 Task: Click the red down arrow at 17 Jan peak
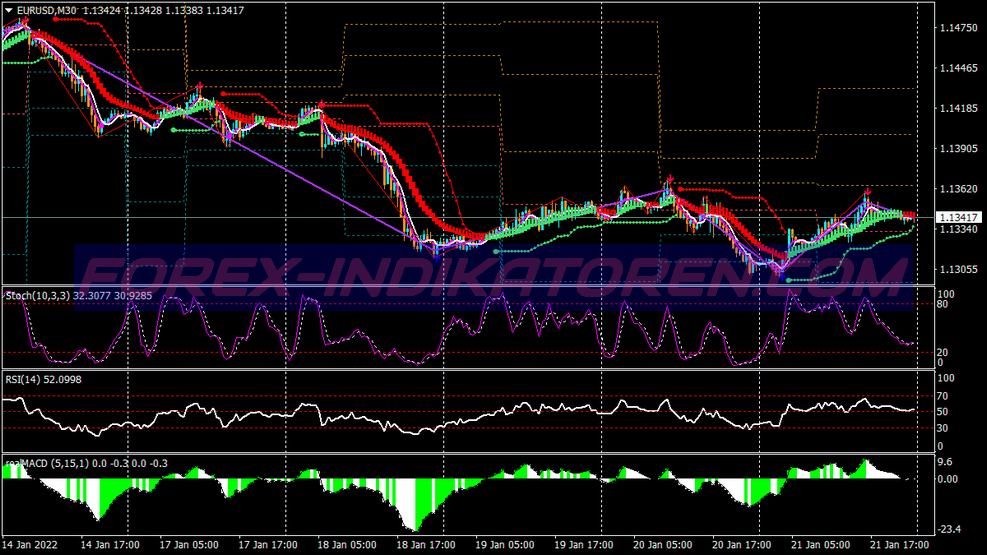pyautogui.click(x=200, y=86)
